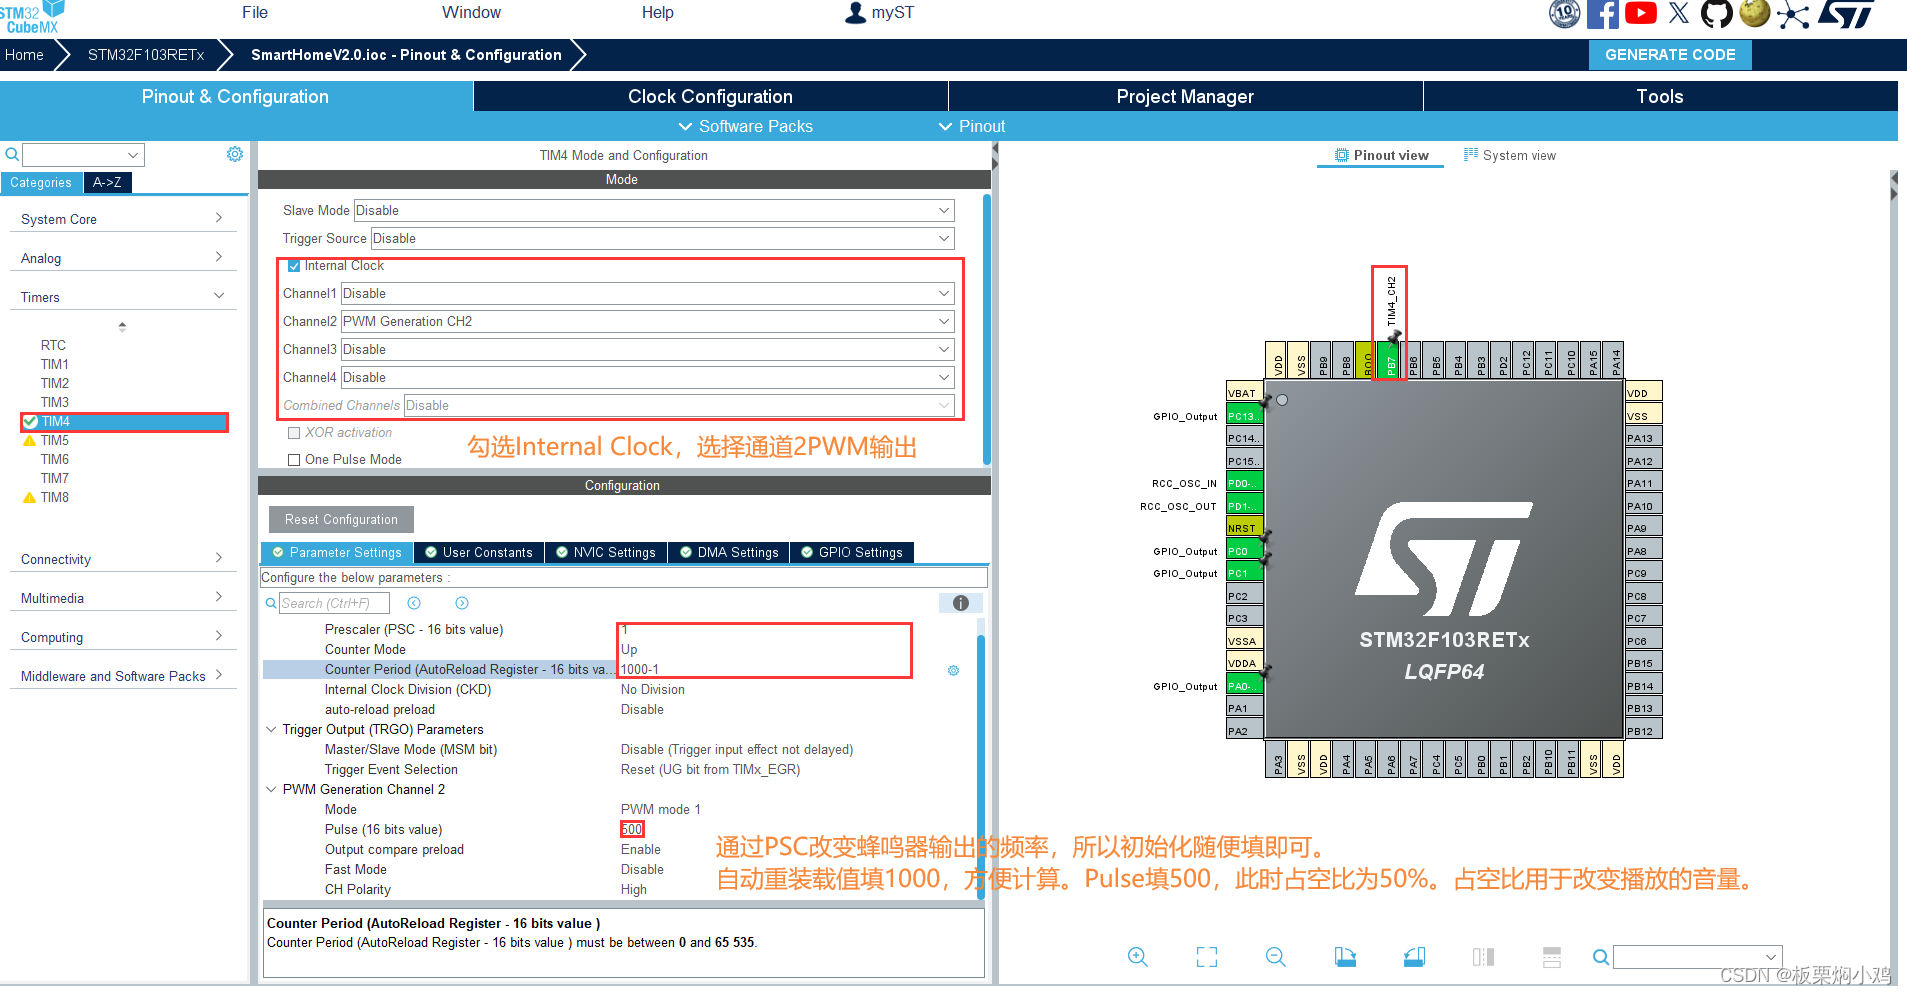Viewport: 1907px width, 994px height.
Task: Open the NVIC Settings tab
Action: coord(606,552)
